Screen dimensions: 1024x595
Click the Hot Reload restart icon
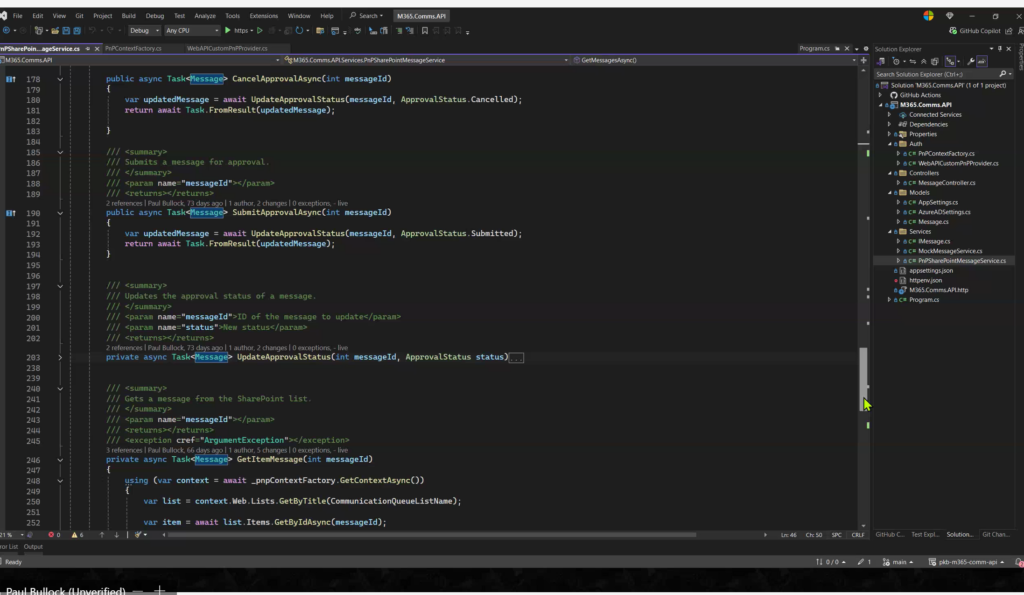(x=299, y=31)
